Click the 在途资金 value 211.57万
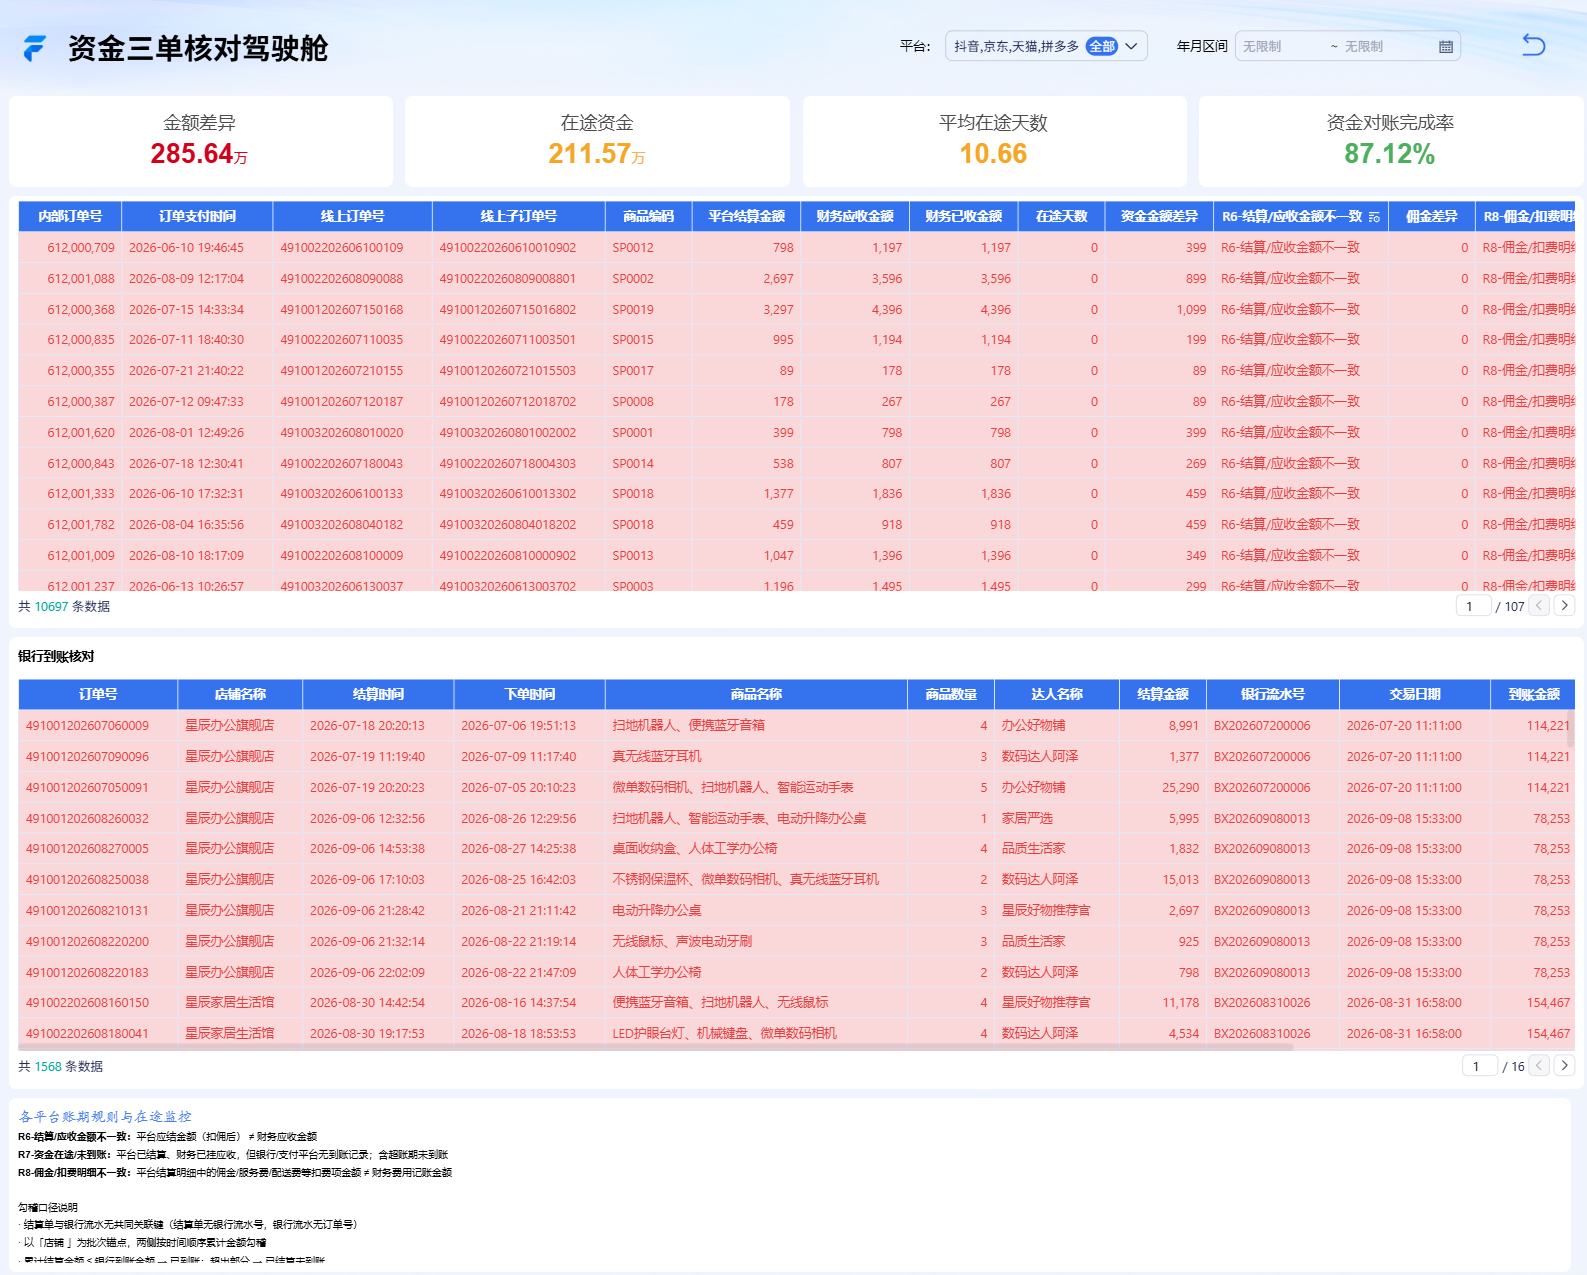Screen dimensions: 1587x1275 coord(597,154)
